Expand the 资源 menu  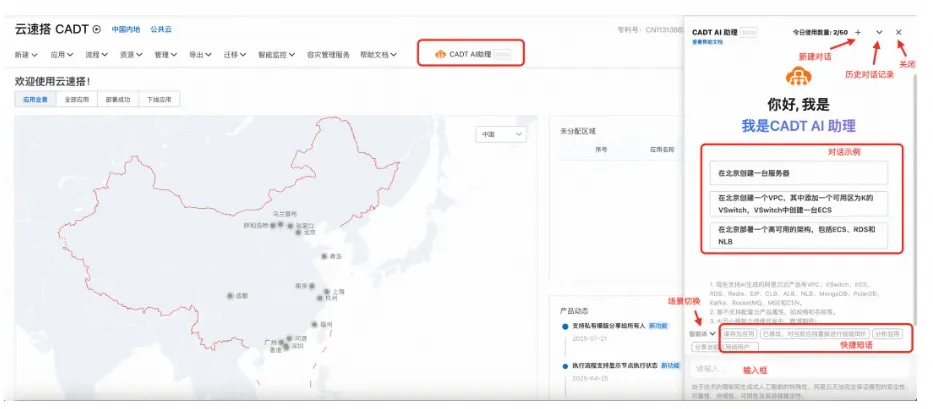(131, 54)
